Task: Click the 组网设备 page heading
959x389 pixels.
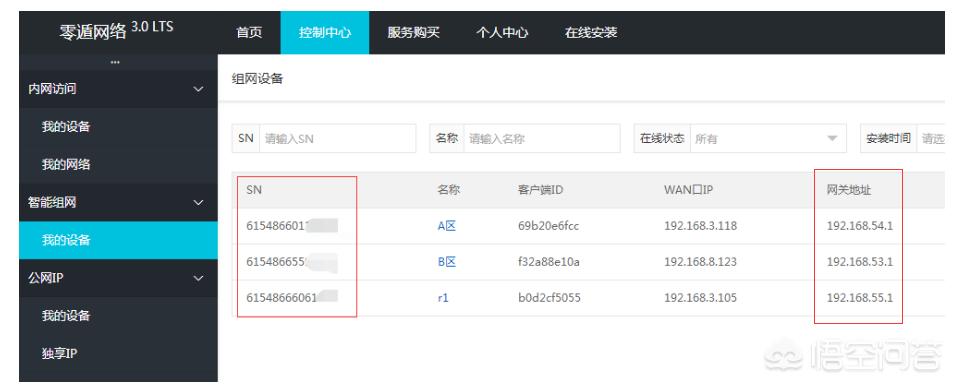Action: (257, 79)
